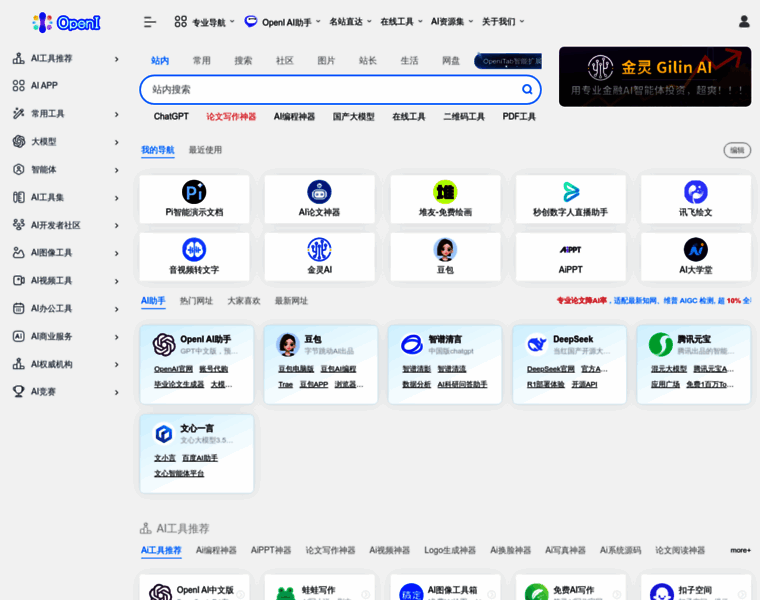
Task: Open 名站直达 dropdown menu
Action: (x=350, y=21)
